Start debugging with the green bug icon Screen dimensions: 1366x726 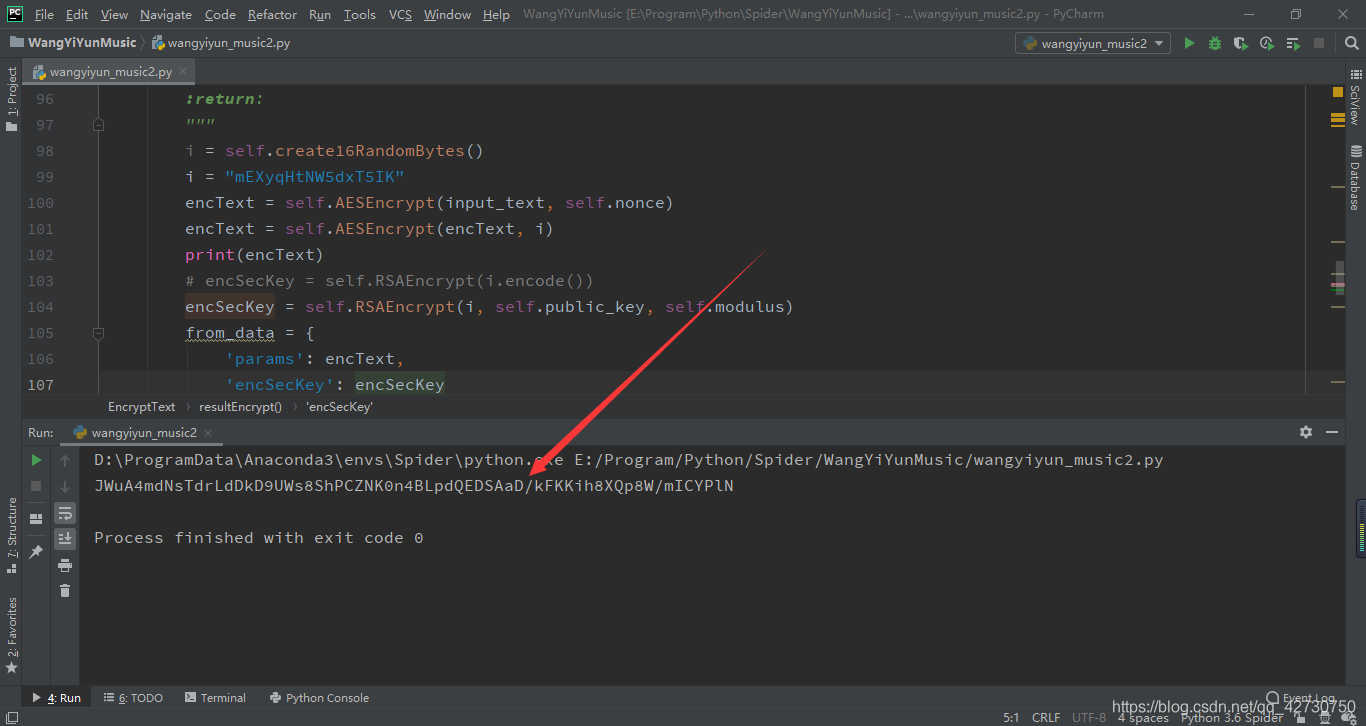(1215, 43)
